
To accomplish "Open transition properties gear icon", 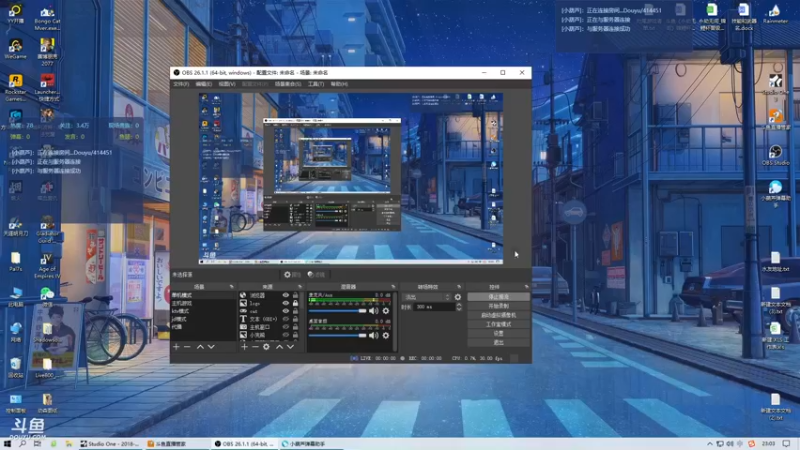I will (458, 297).
